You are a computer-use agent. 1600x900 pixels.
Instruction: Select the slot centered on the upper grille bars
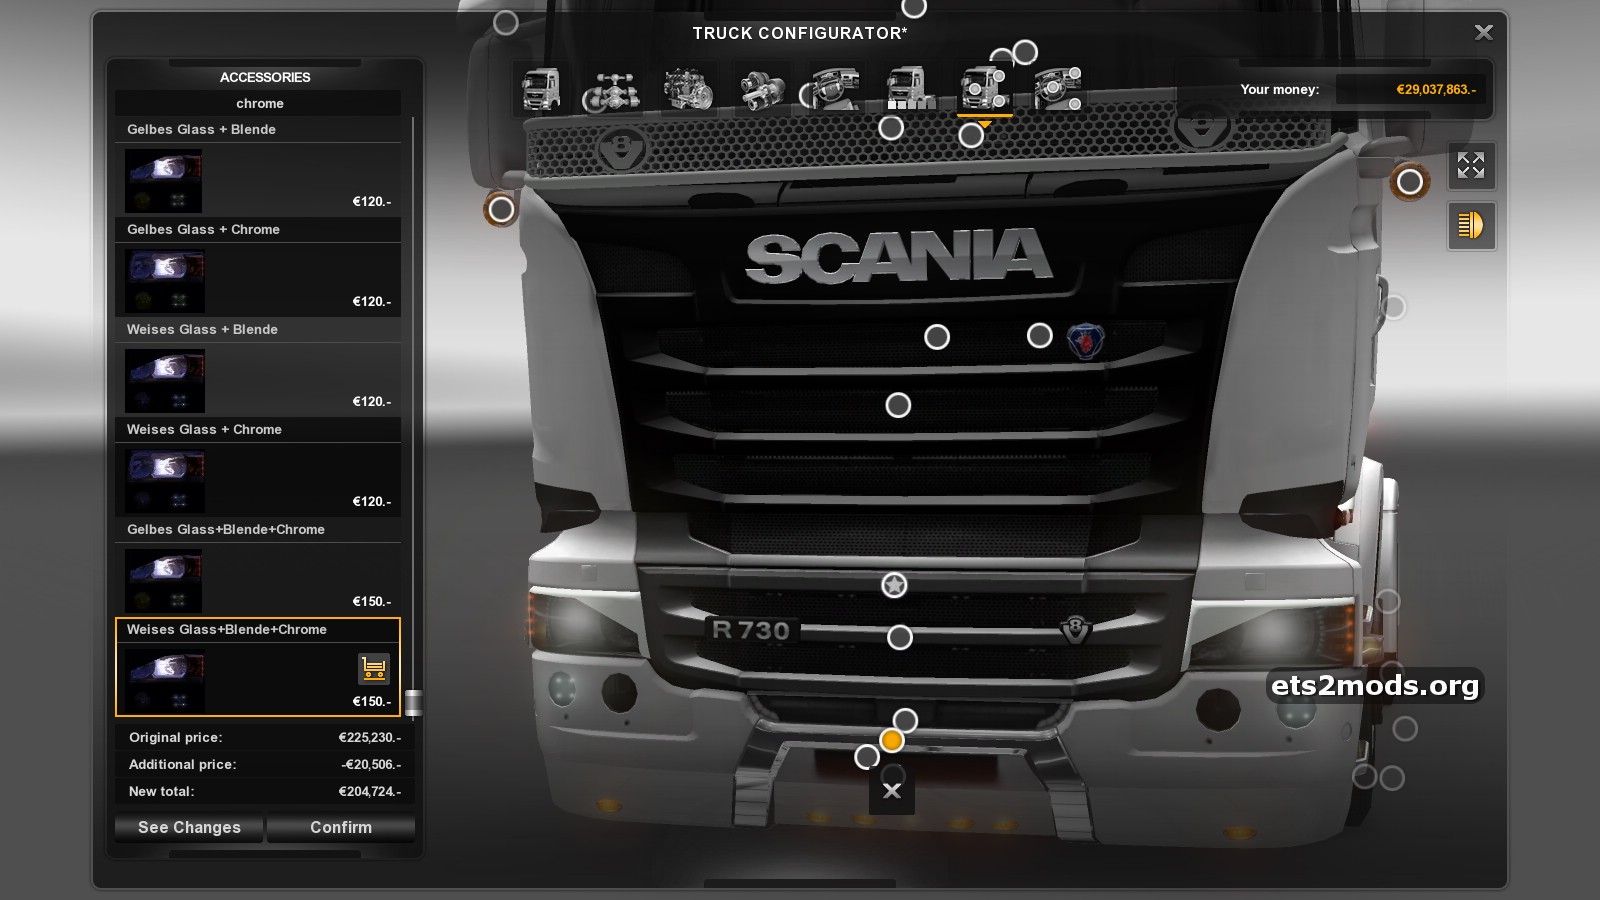[x=898, y=405]
